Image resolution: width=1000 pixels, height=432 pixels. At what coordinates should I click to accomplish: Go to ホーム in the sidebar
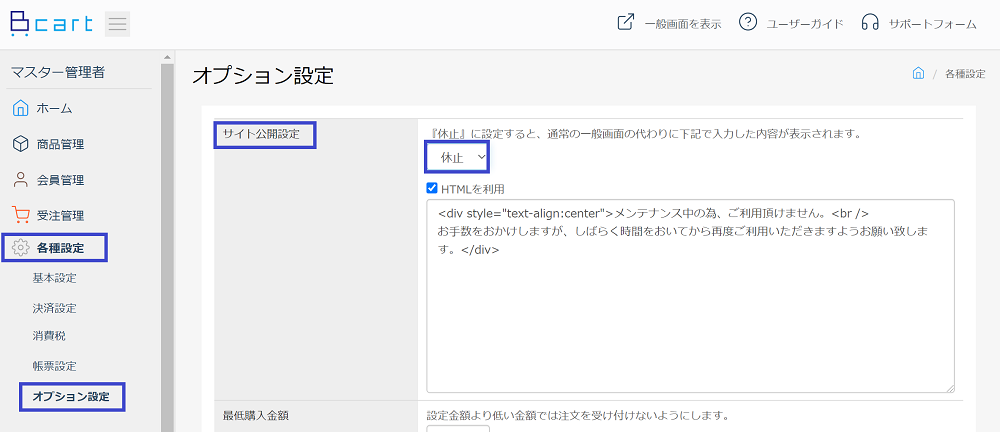point(54,108)
